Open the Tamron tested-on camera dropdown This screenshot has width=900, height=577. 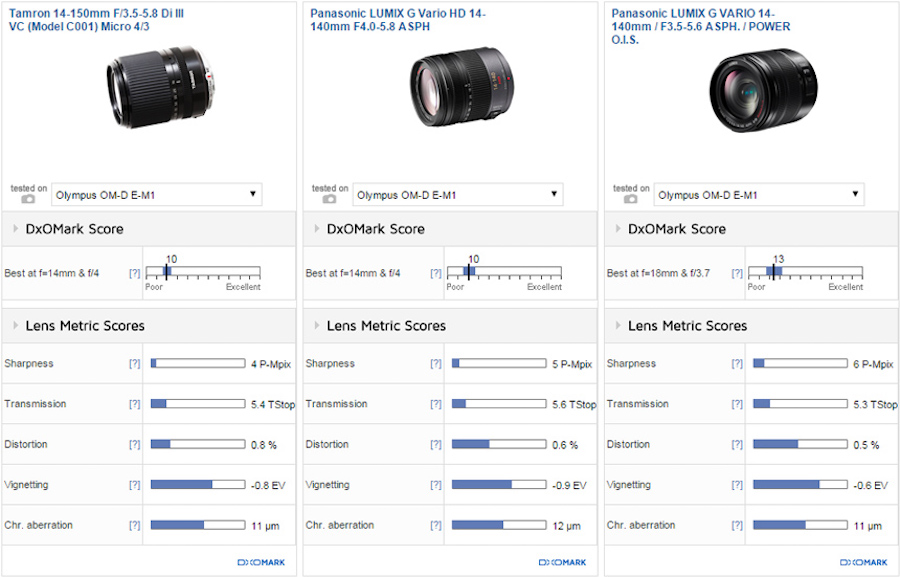156,195
